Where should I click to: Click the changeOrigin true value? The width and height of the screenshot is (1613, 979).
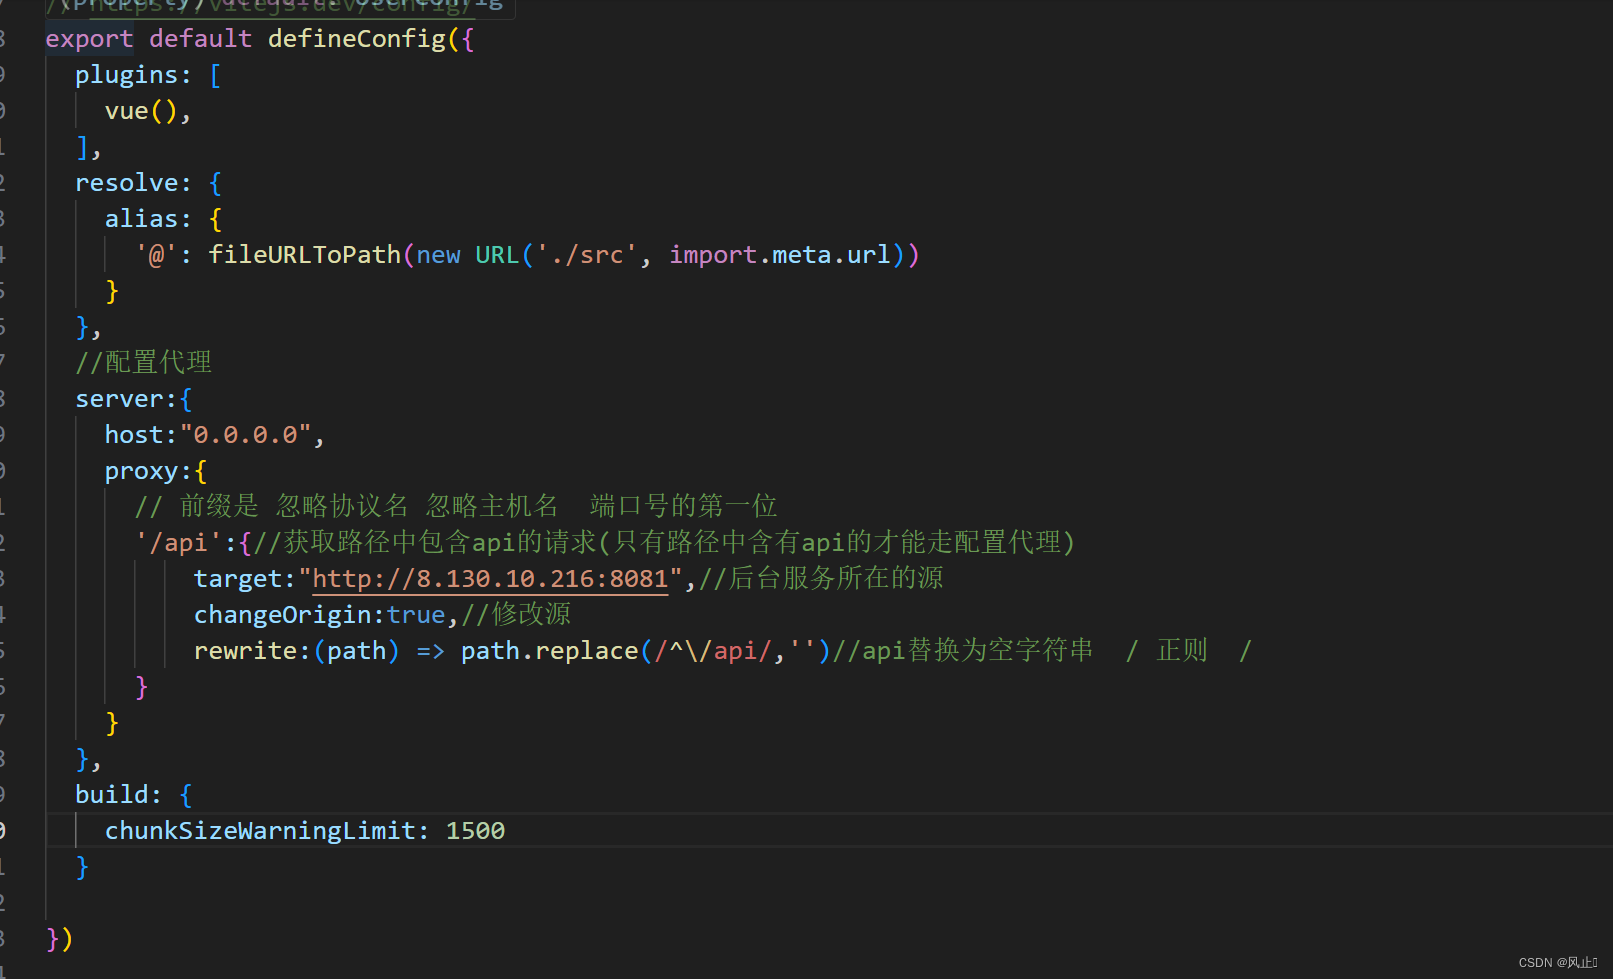pos(416,614)
